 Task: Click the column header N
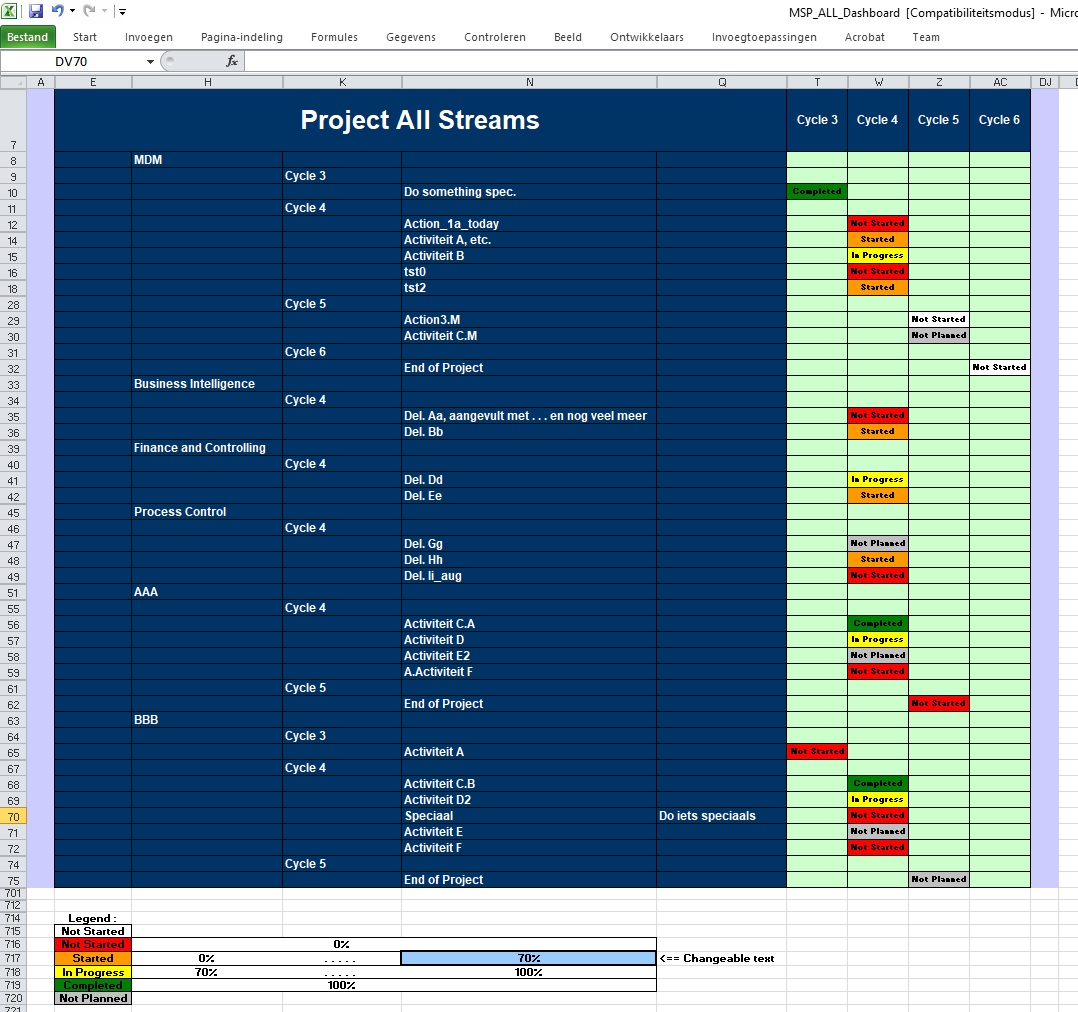click(x=529, y=82)
